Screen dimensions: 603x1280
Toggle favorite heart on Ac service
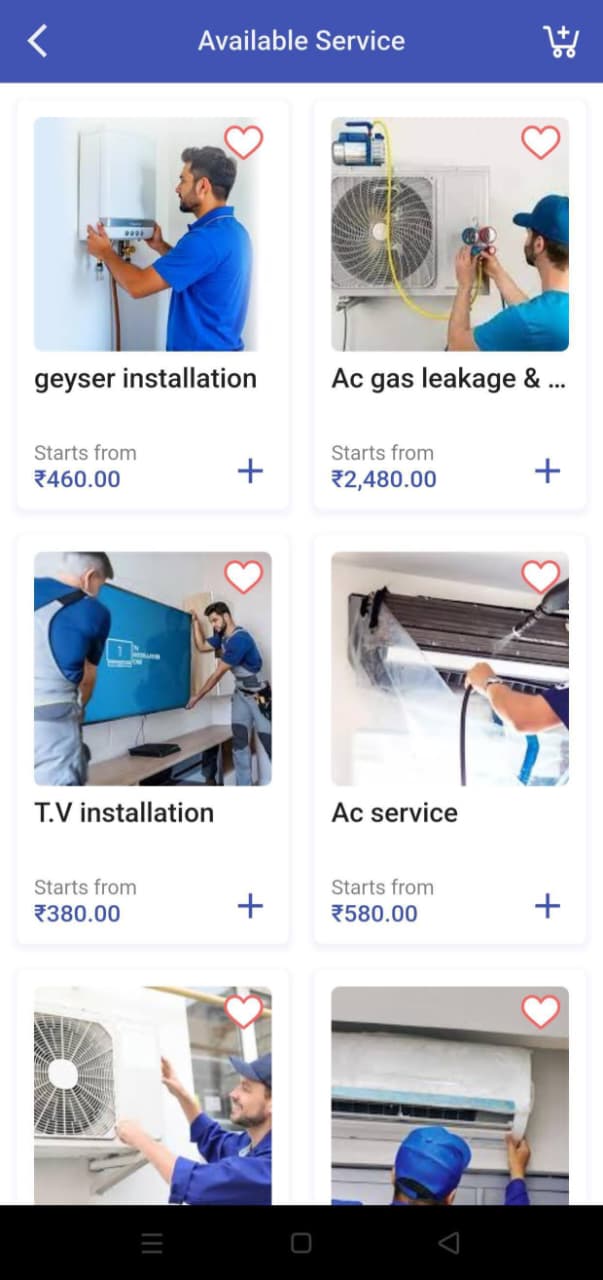(x=541, y=577)
